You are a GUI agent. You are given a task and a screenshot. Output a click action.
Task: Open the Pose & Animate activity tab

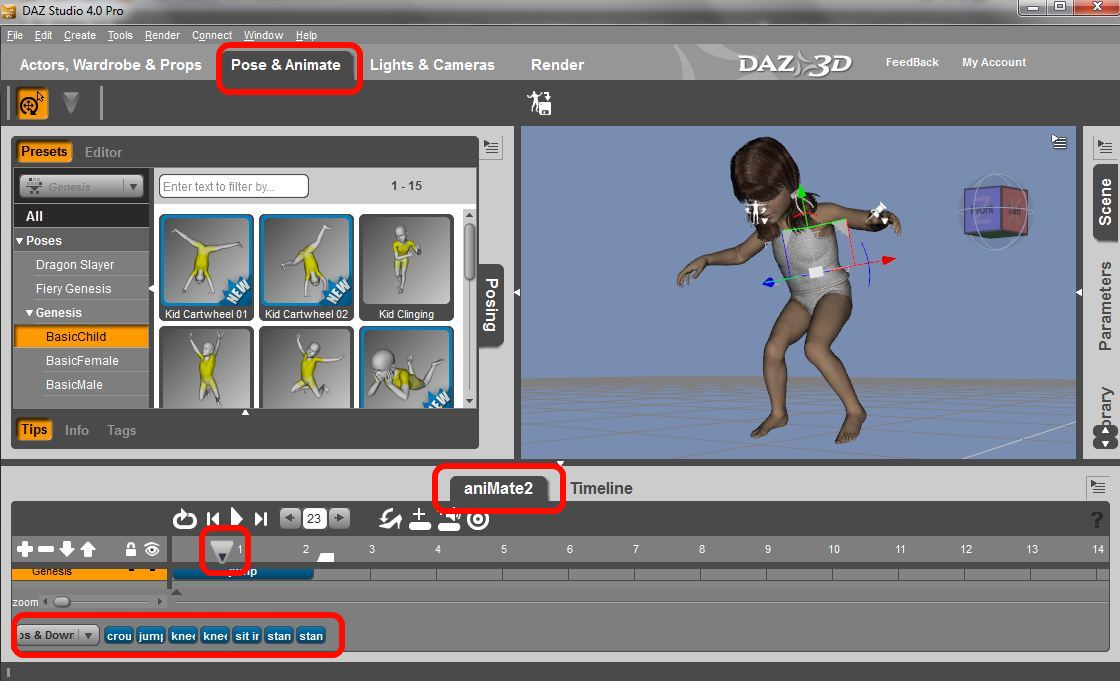click(x=286, y=64)
